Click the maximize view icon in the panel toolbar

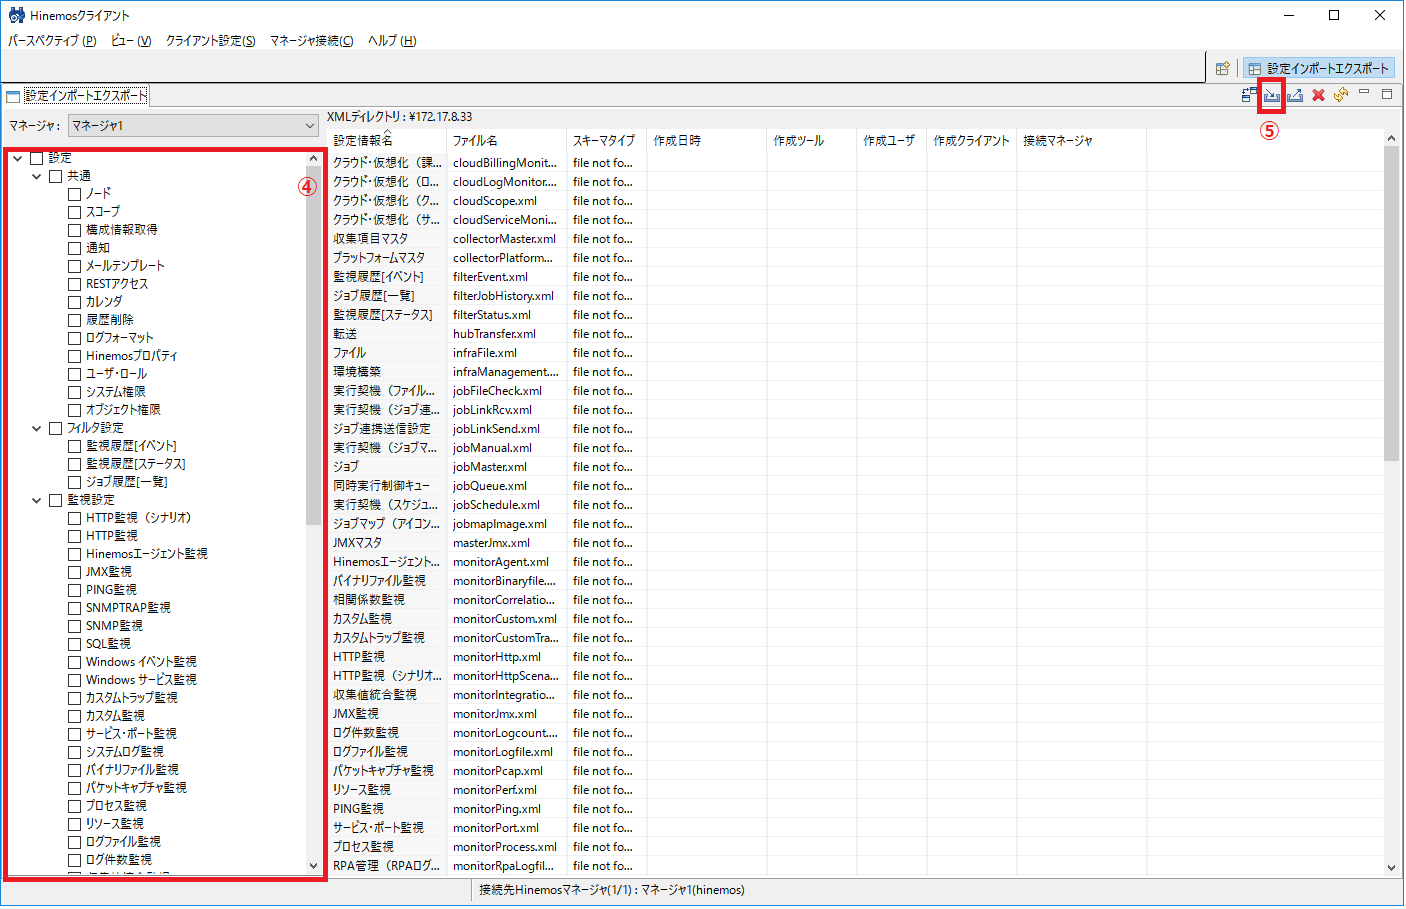(1387, 94)
